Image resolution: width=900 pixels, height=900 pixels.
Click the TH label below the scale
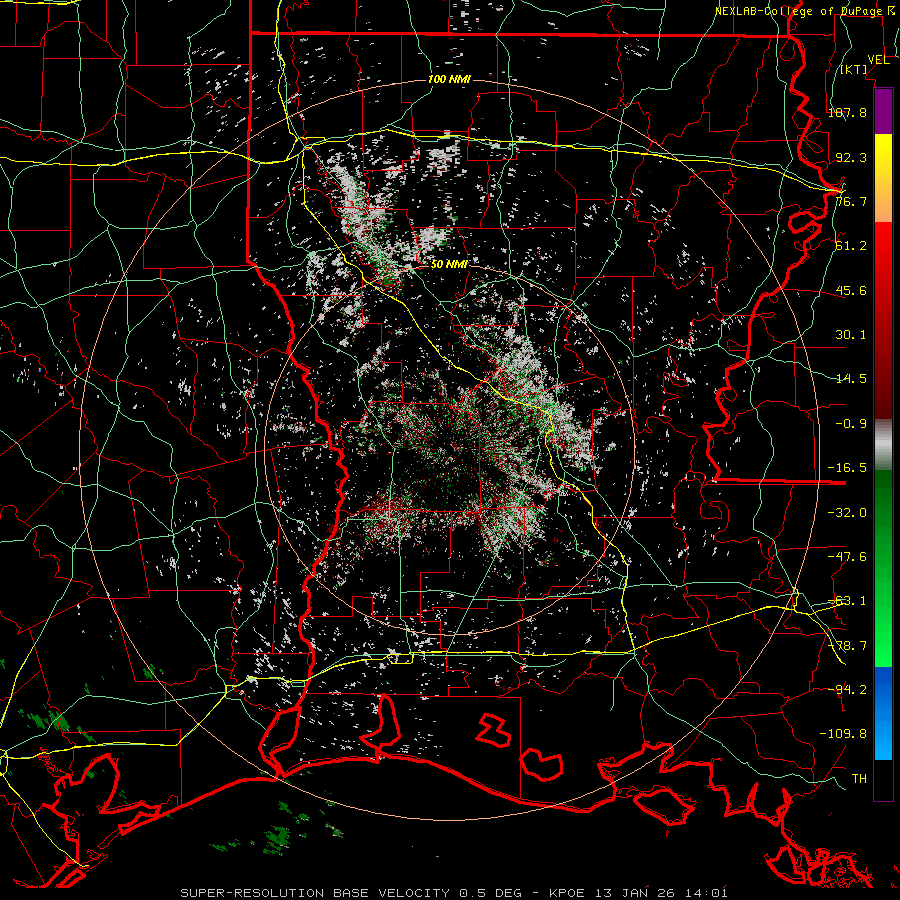(x=859, y=778)
